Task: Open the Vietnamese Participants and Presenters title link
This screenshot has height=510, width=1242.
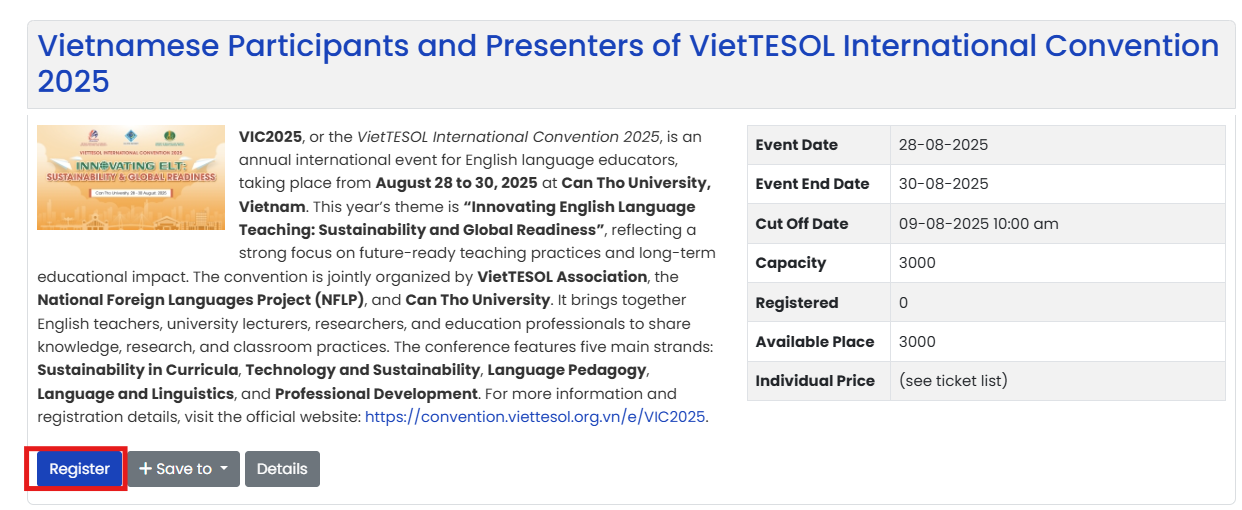Action: tap(628, 63)
